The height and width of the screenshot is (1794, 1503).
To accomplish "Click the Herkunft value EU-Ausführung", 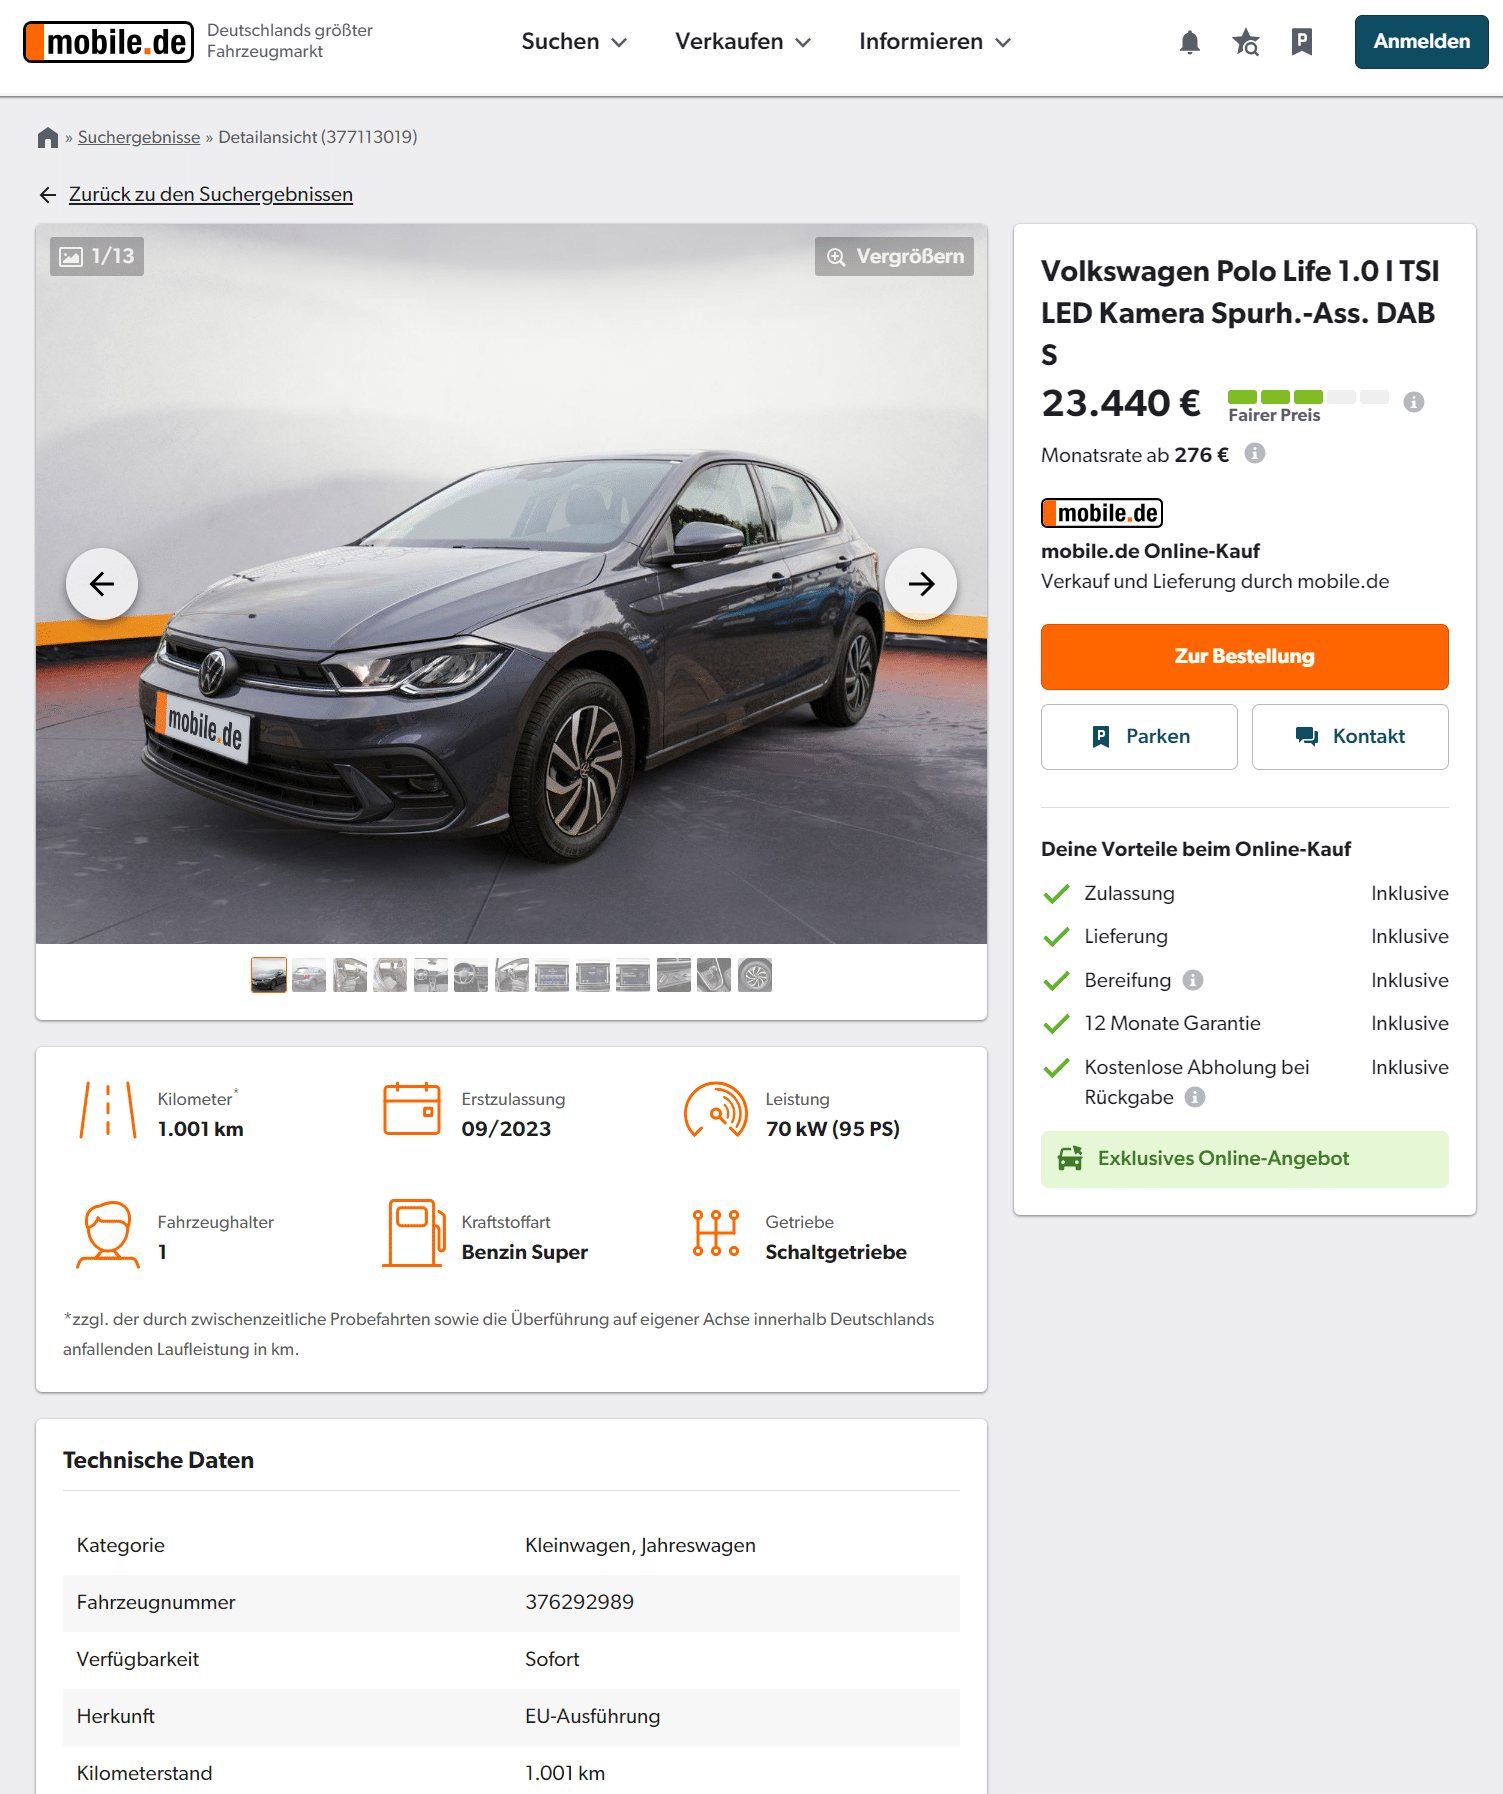I will 592,1716.
